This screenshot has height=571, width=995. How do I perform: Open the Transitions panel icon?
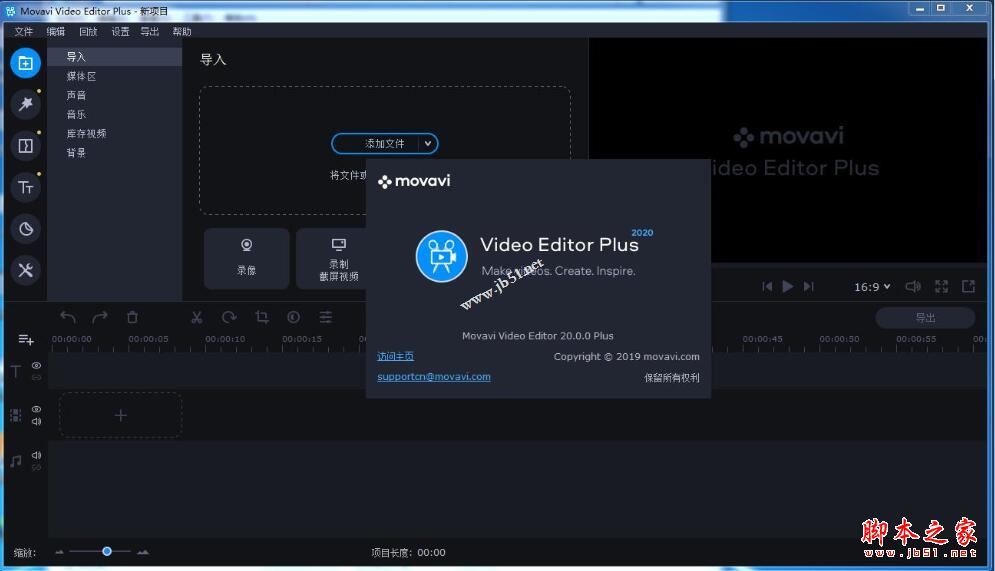point(25,146)
